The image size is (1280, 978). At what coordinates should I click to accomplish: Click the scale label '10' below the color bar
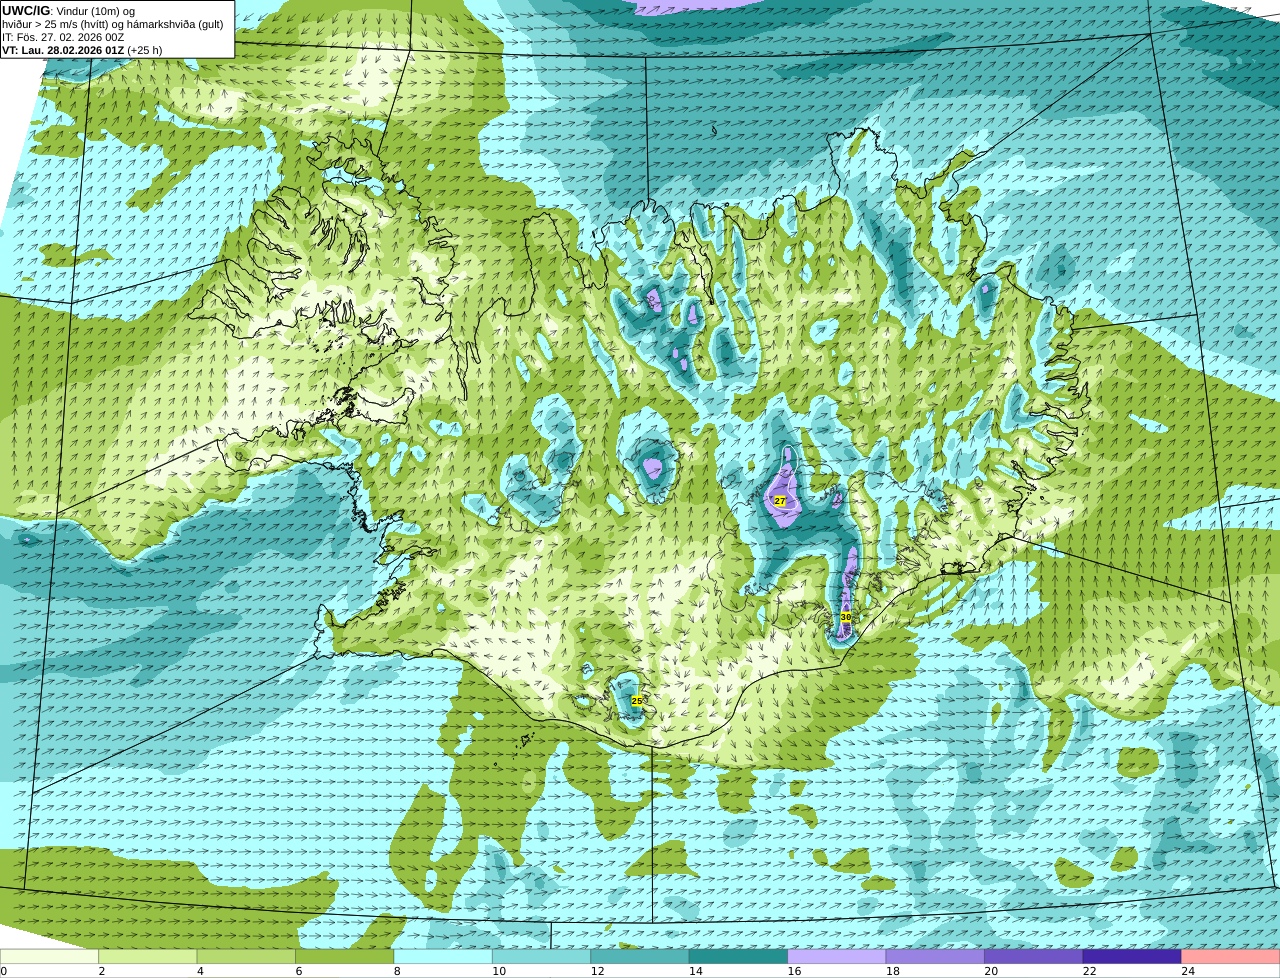tap(499, 970)
